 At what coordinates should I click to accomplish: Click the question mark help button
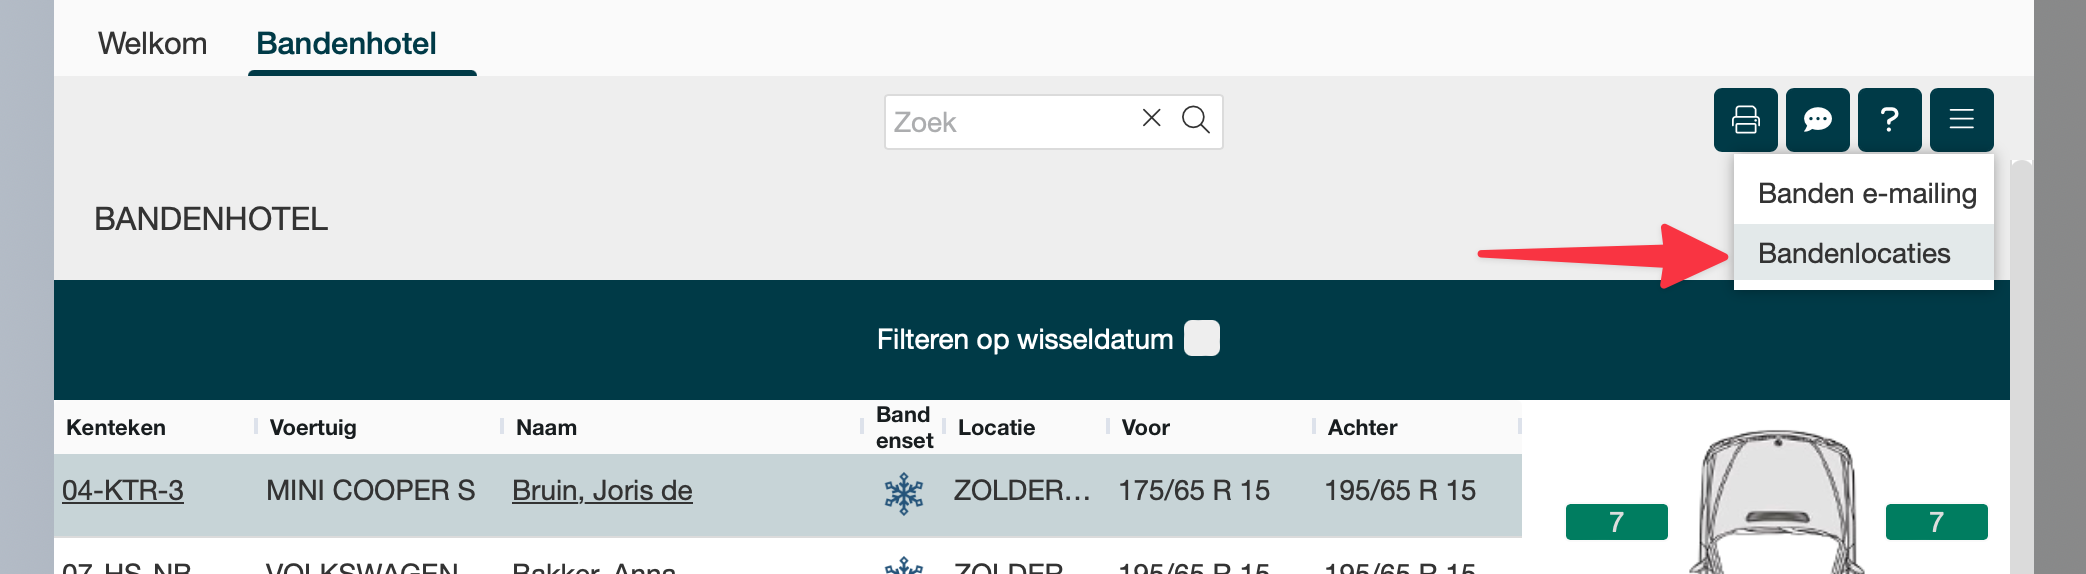click(1889, 120)
